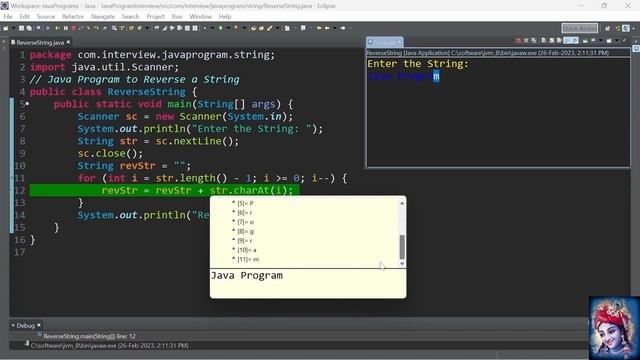Viewport: 640px width, 360px height.
Task: Open the Navigate menu
Action: (103, 16)
